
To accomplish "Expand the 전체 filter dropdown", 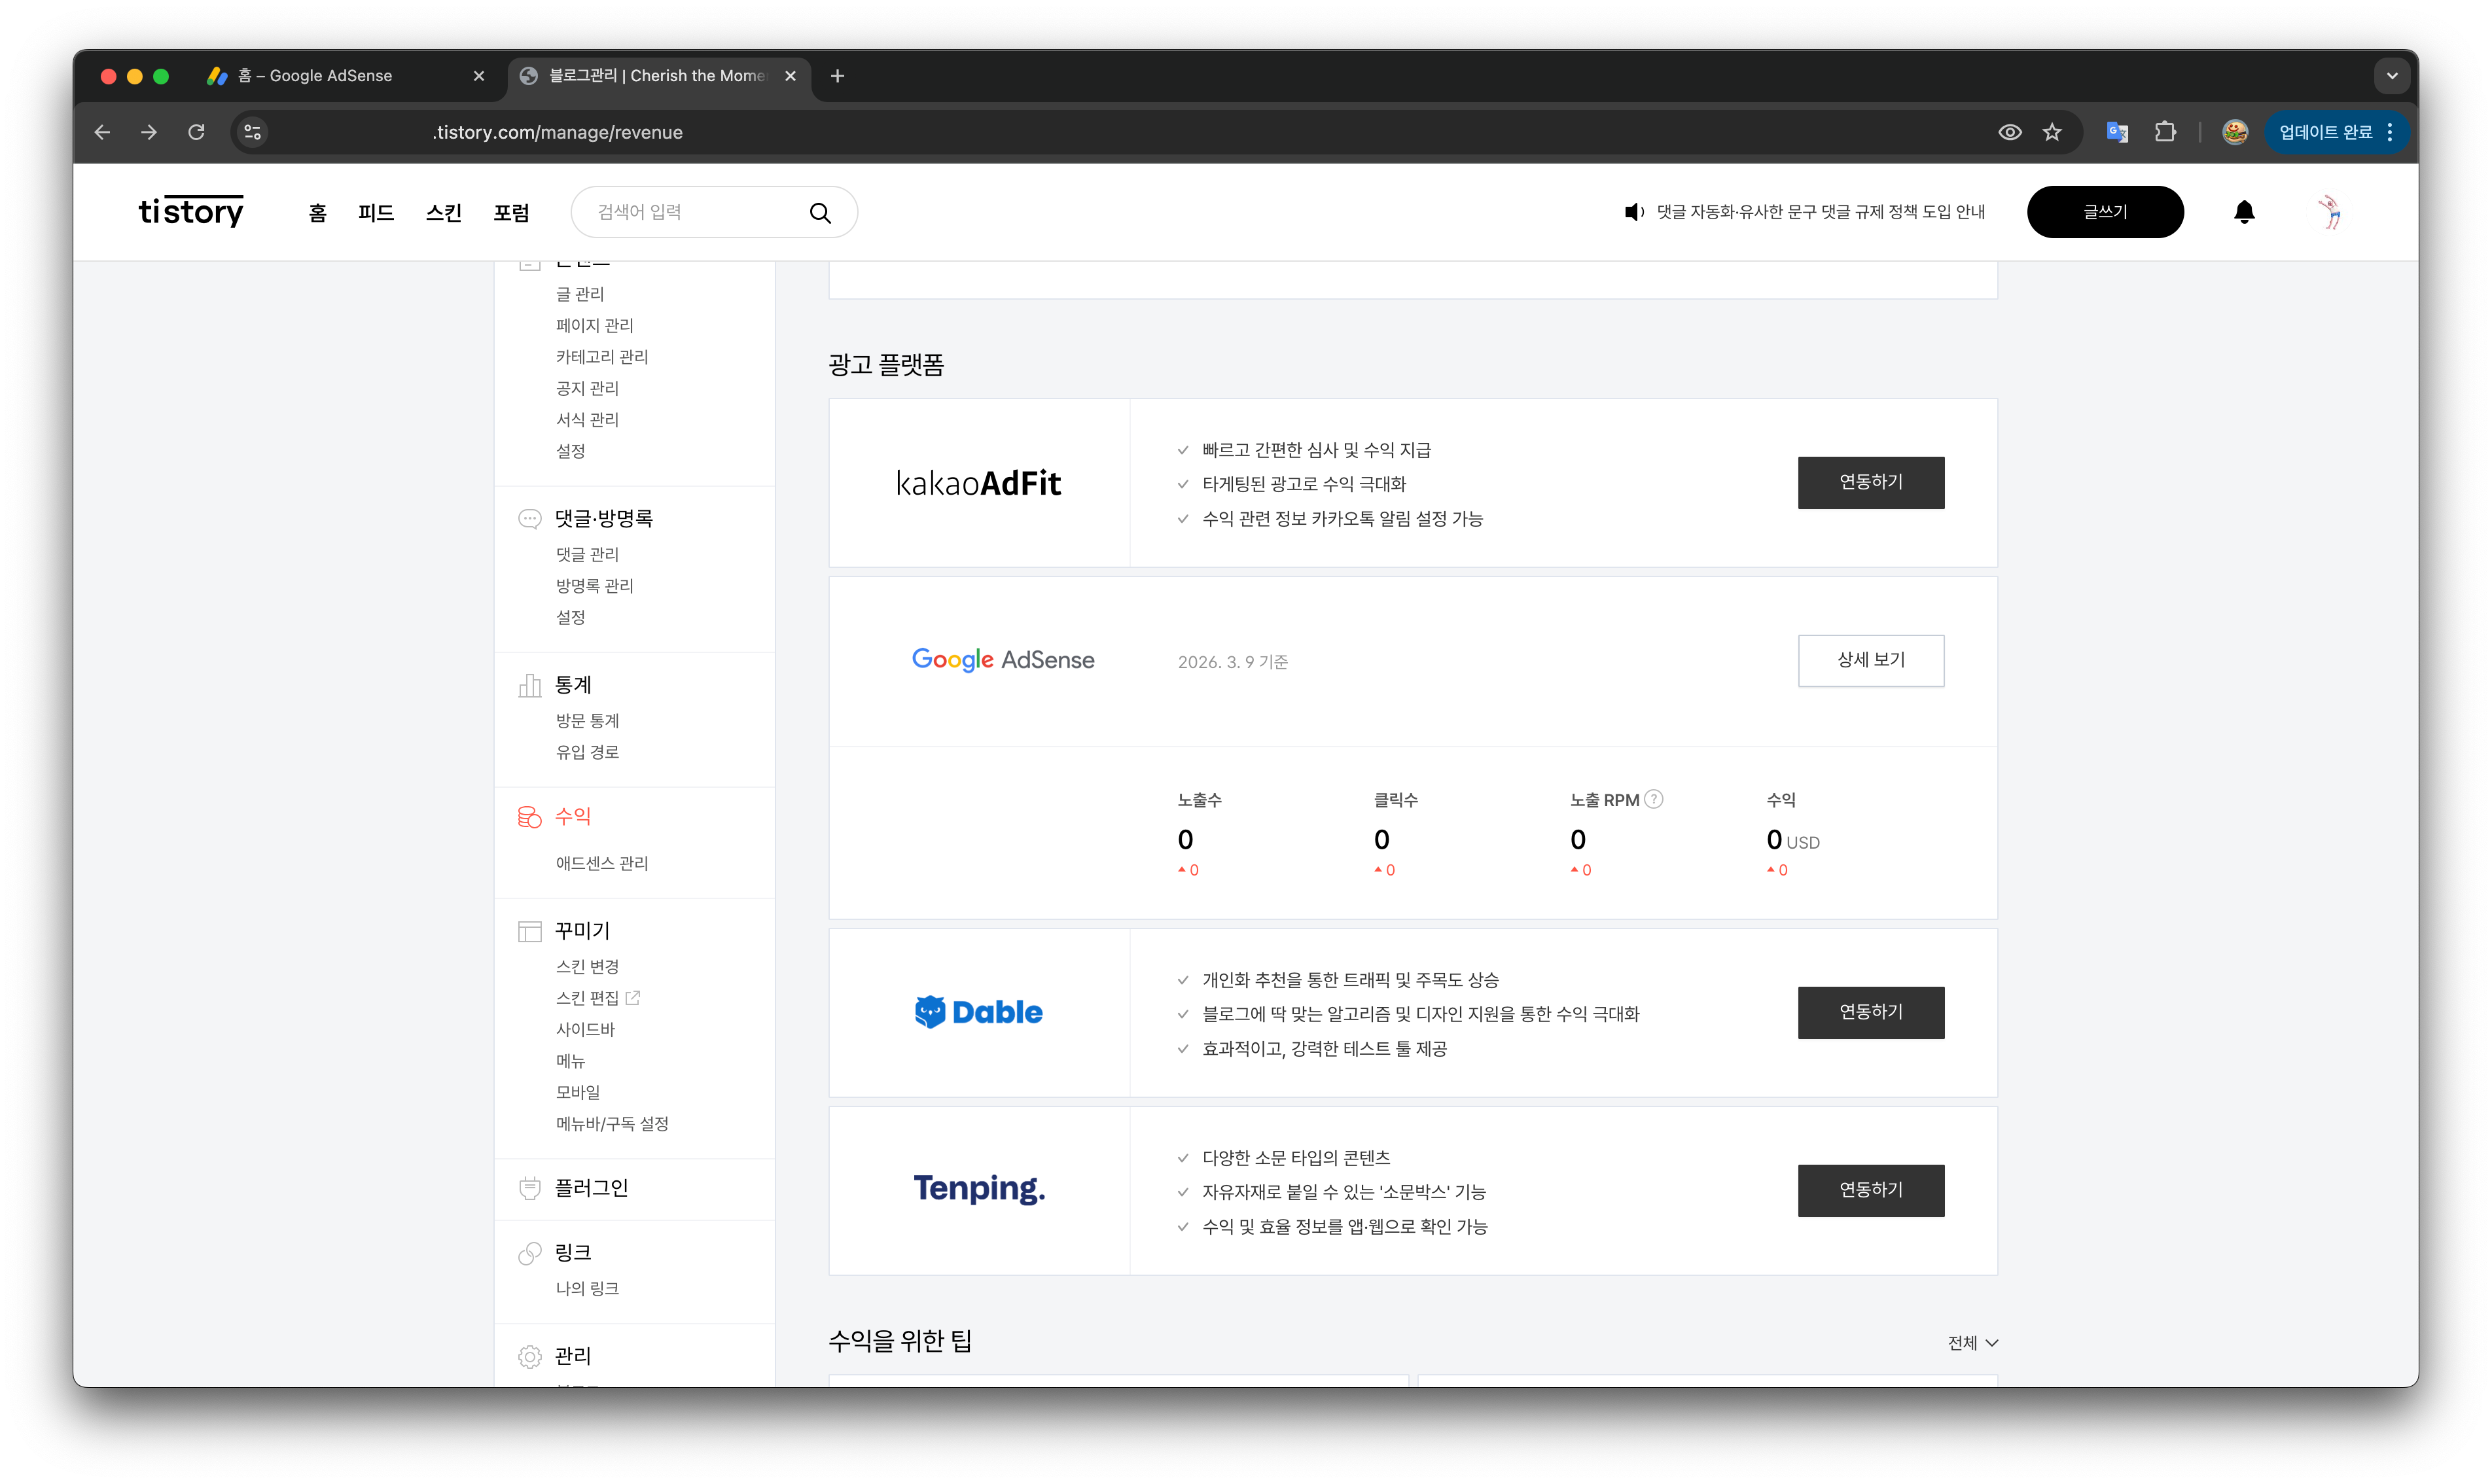I will [x=1972, y=1343].
